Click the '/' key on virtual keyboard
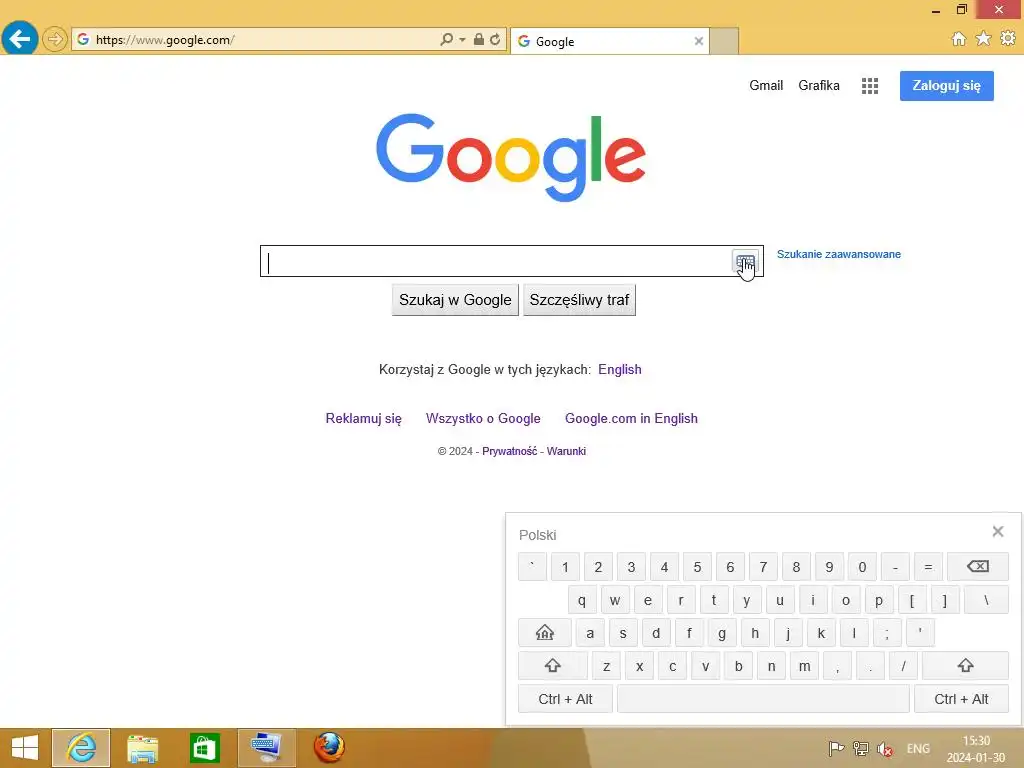 coord(903,666)
